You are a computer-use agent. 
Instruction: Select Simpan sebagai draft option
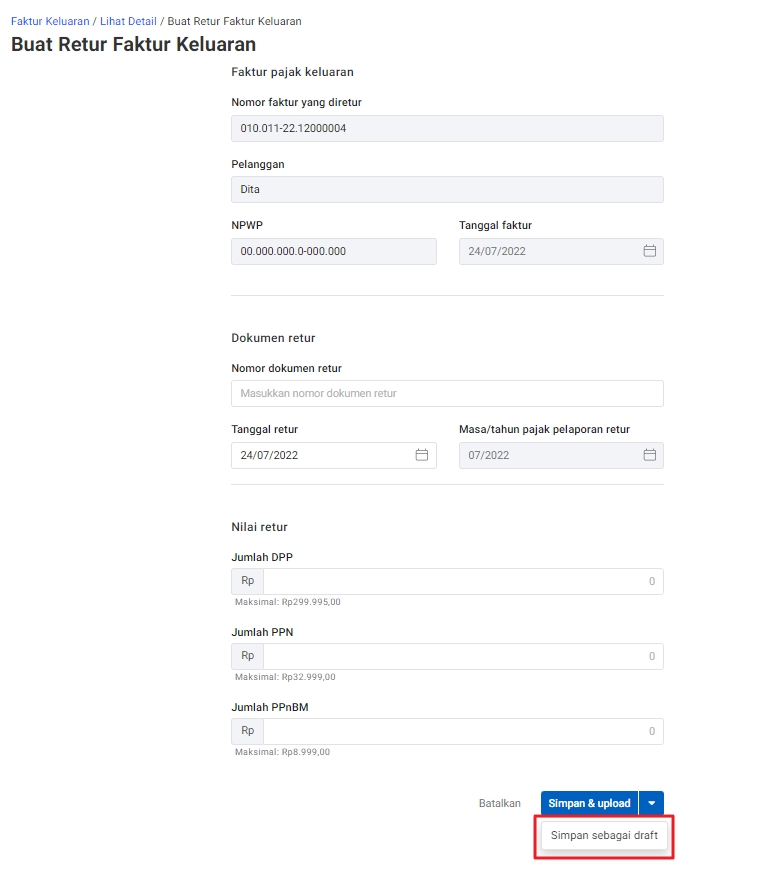[x=604, y=835]
